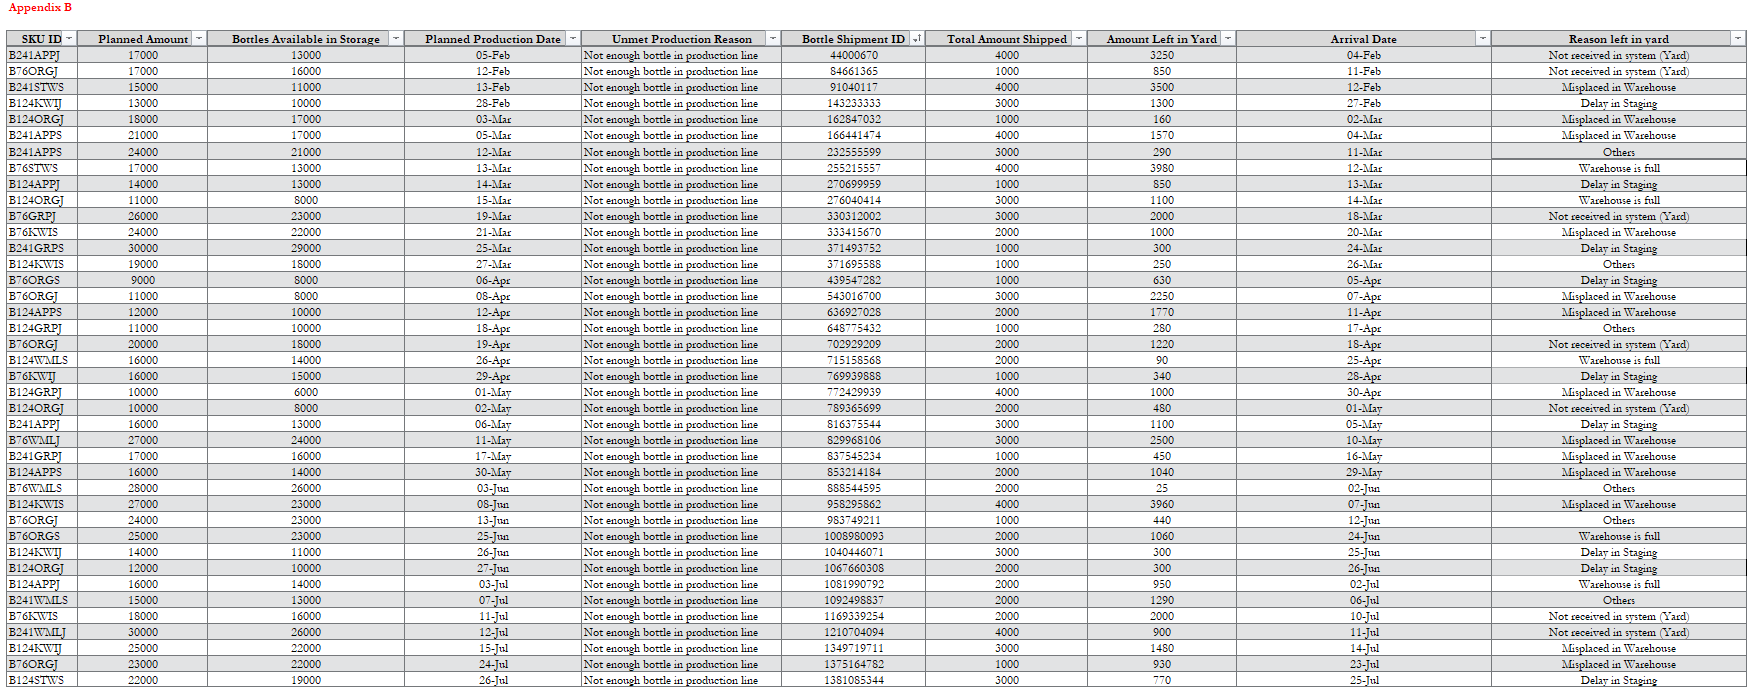Select Planned Amount cell 9000

(x=143, y=280)
